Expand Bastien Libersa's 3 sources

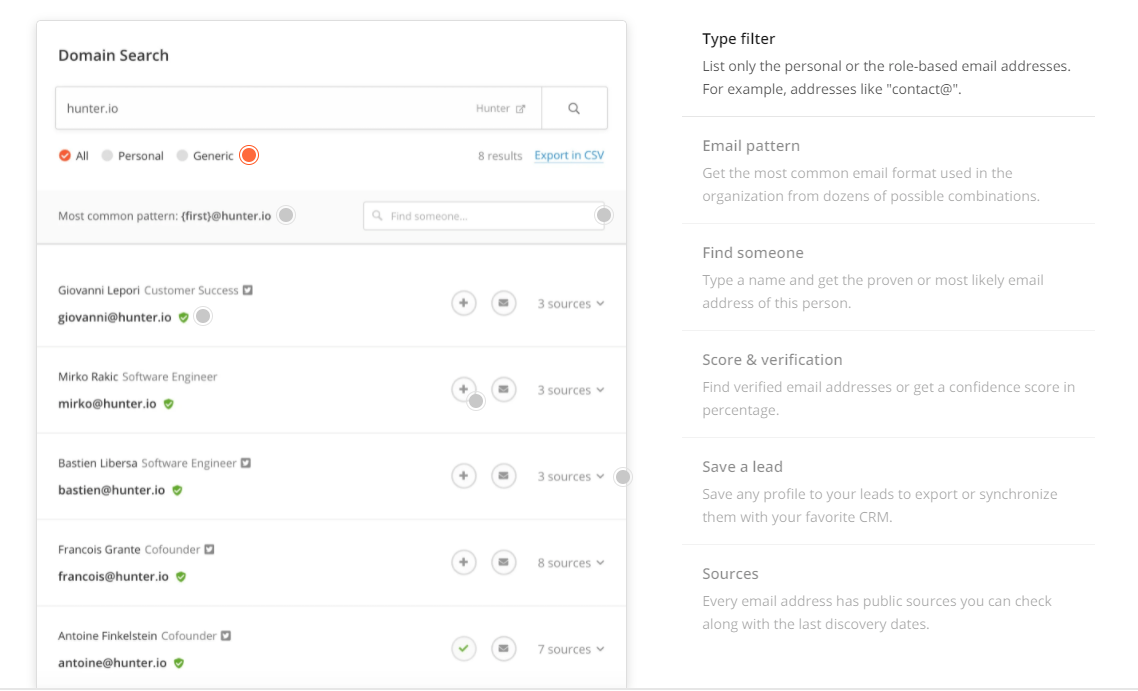click(570, 476)
